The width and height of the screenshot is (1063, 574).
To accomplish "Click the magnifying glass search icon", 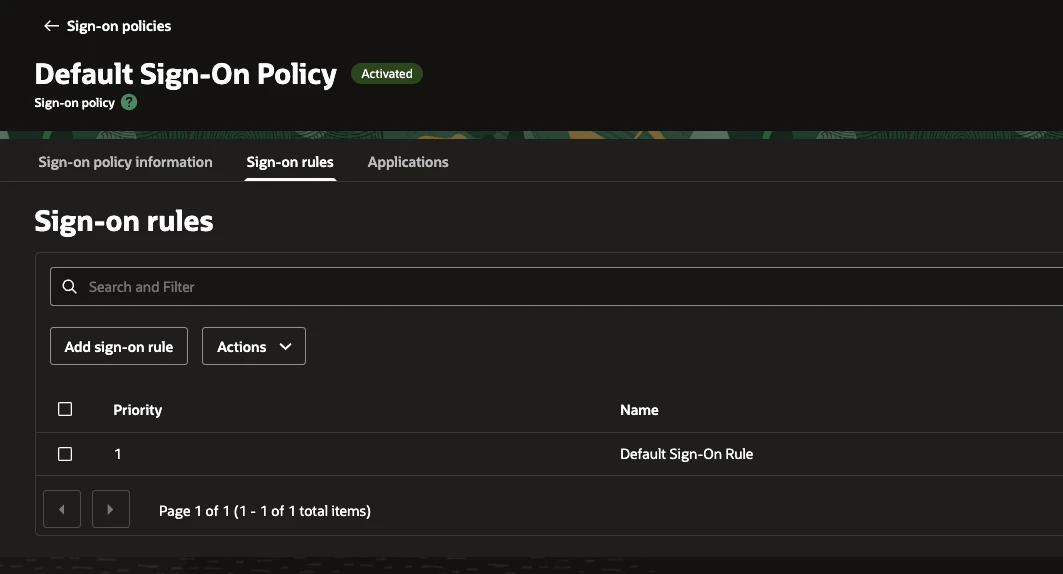I will click(69, 287).
